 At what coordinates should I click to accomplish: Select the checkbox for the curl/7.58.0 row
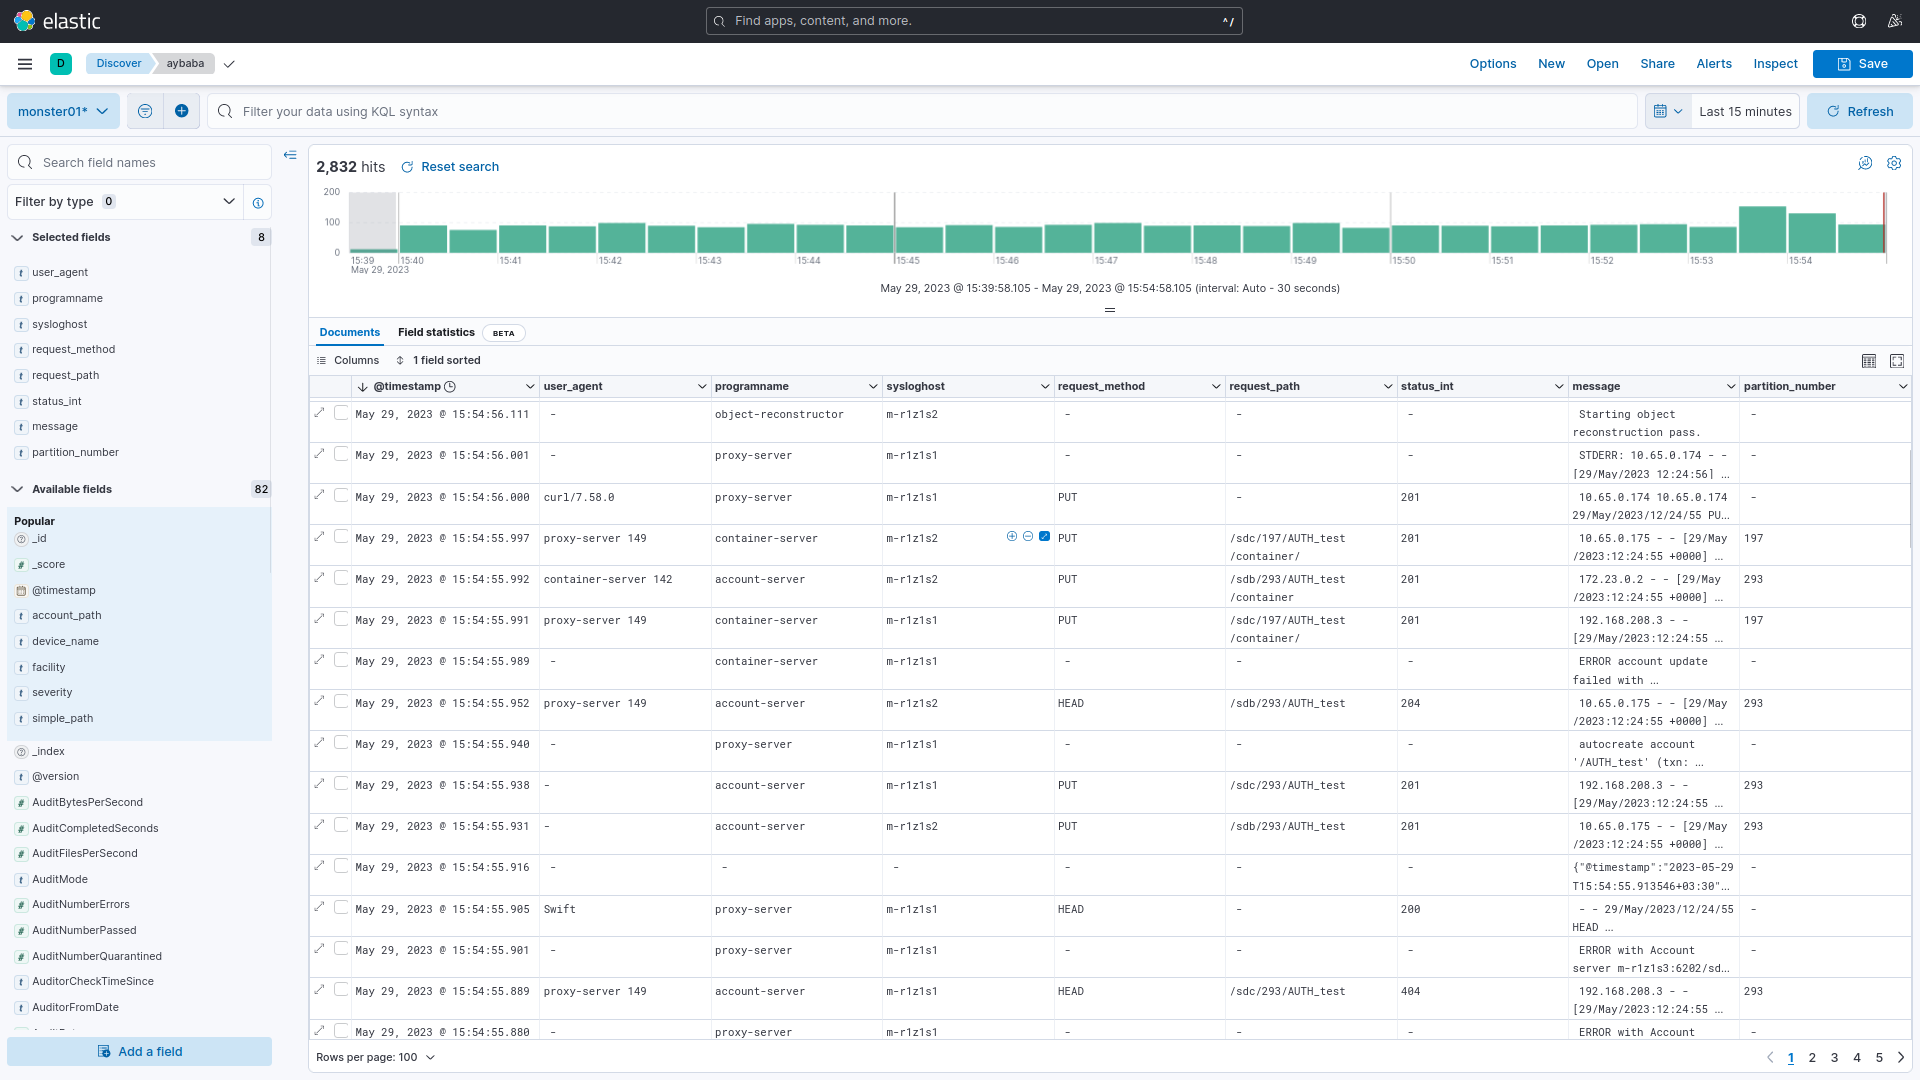[341, 496]
